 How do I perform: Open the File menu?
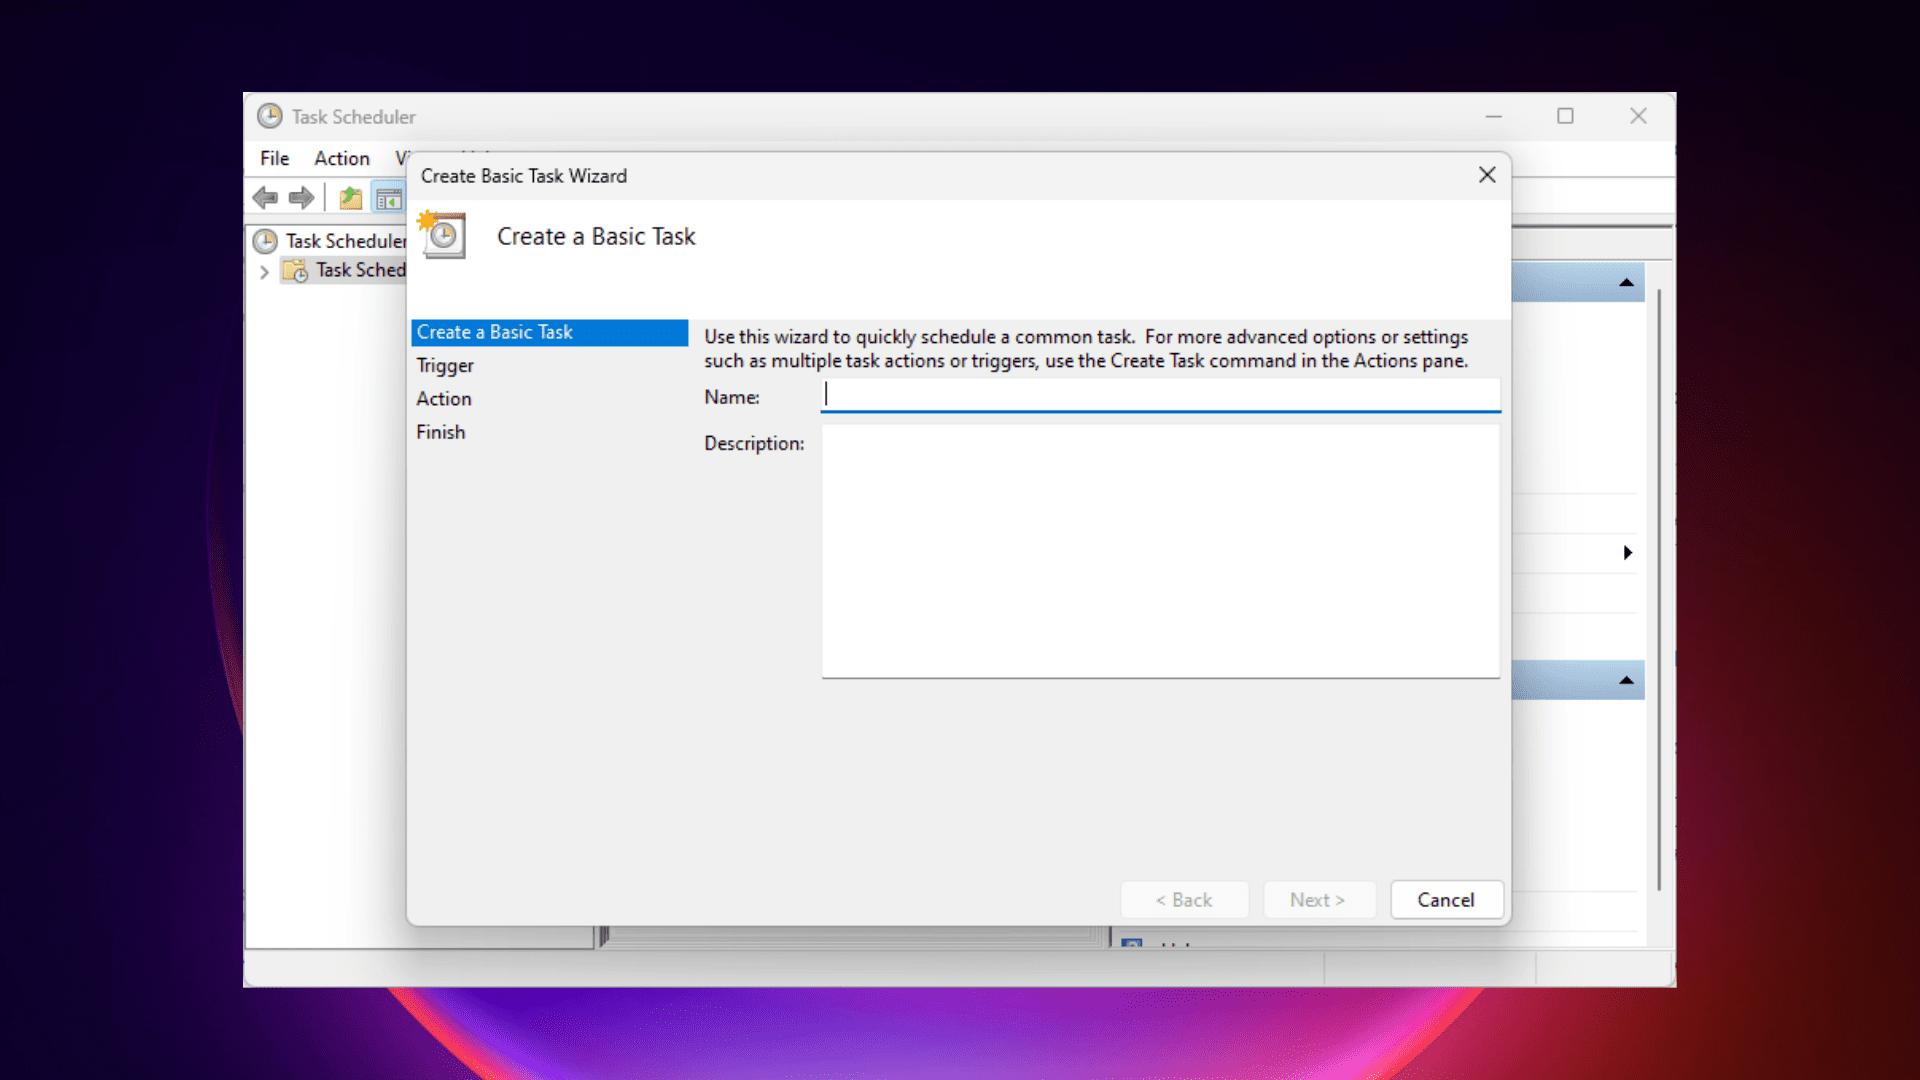click(274, 158)
